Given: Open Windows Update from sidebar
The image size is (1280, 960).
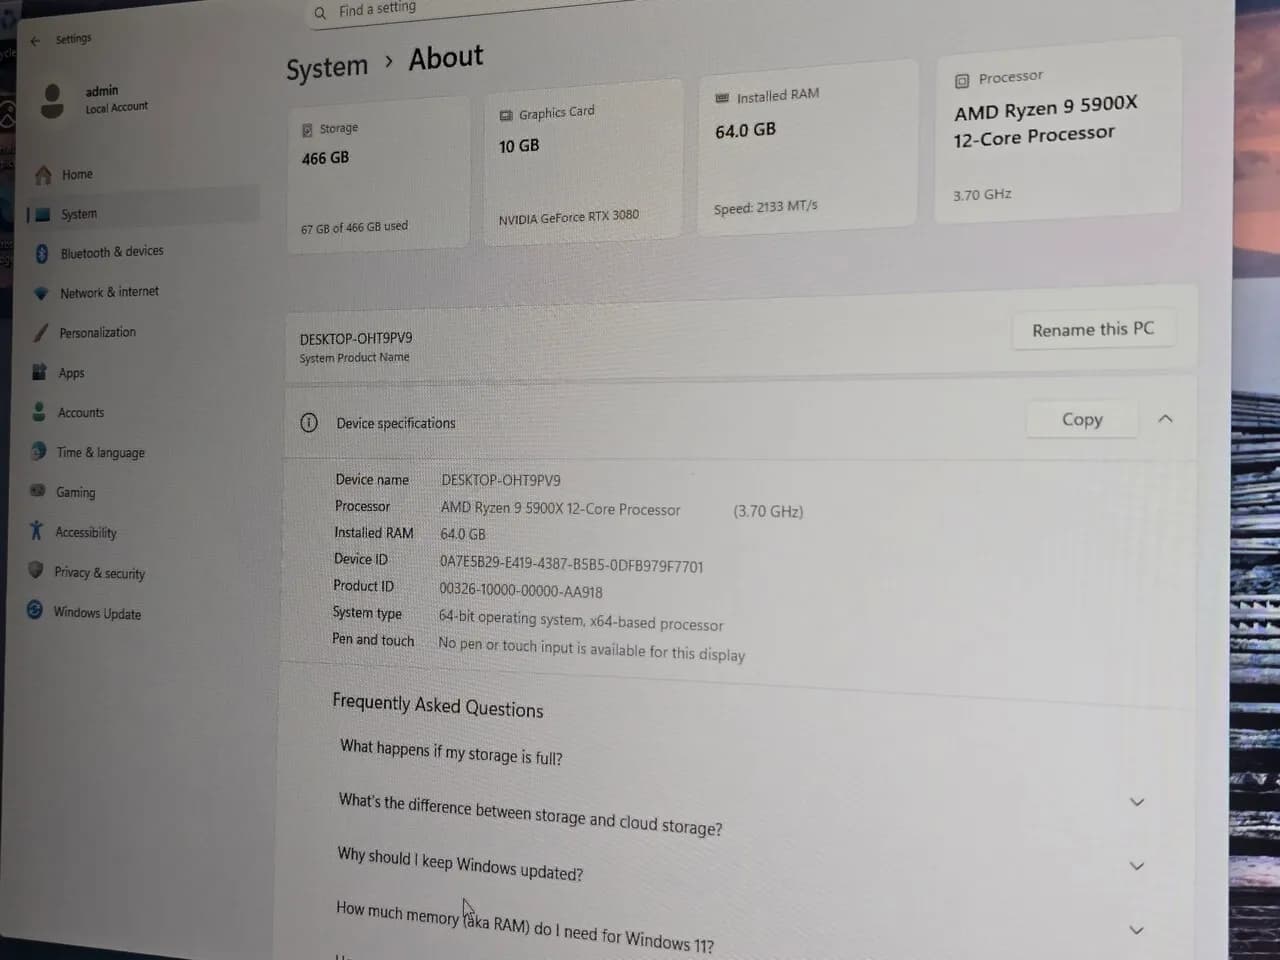Looking at the screenshot, I should [97, 613].
